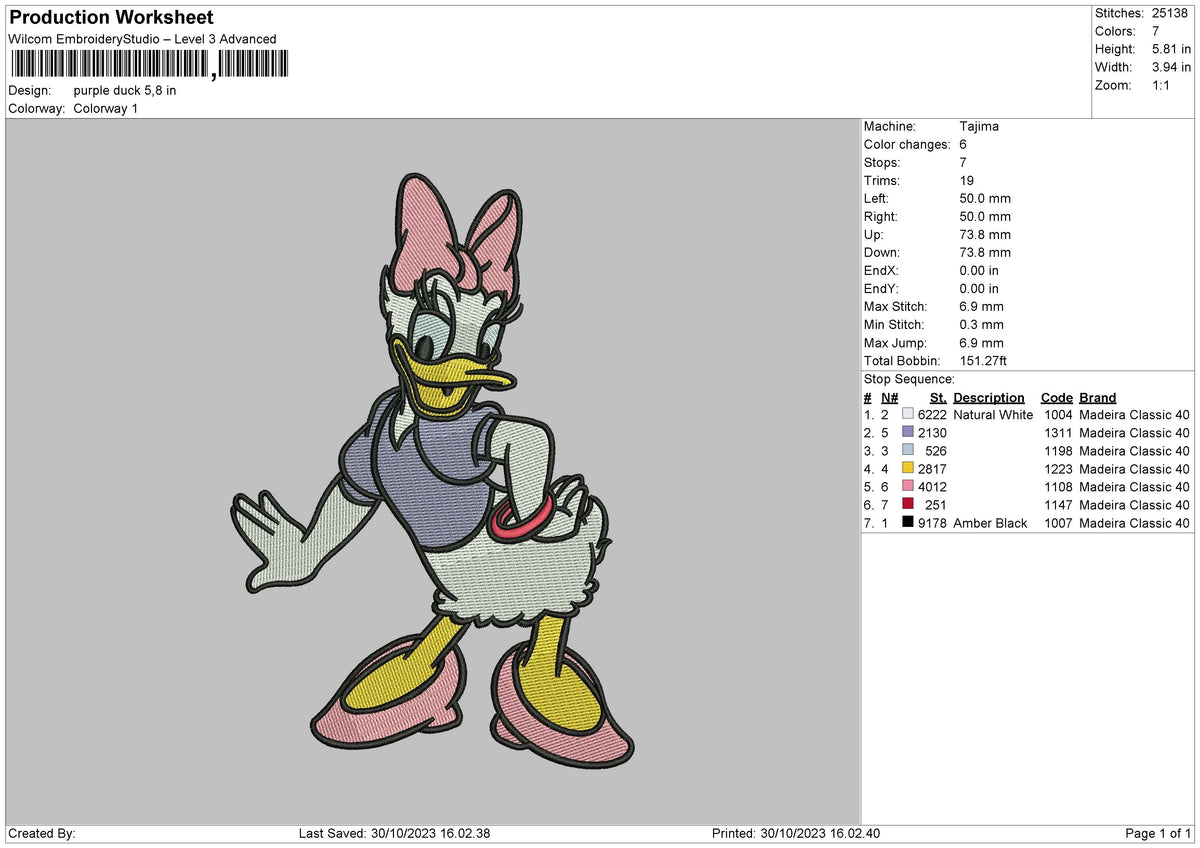Click the 'Wilcom EmbroideryStudio – Level 3 Advanced' text
This screenshot has height=848, width=1200.
(142, 39)
